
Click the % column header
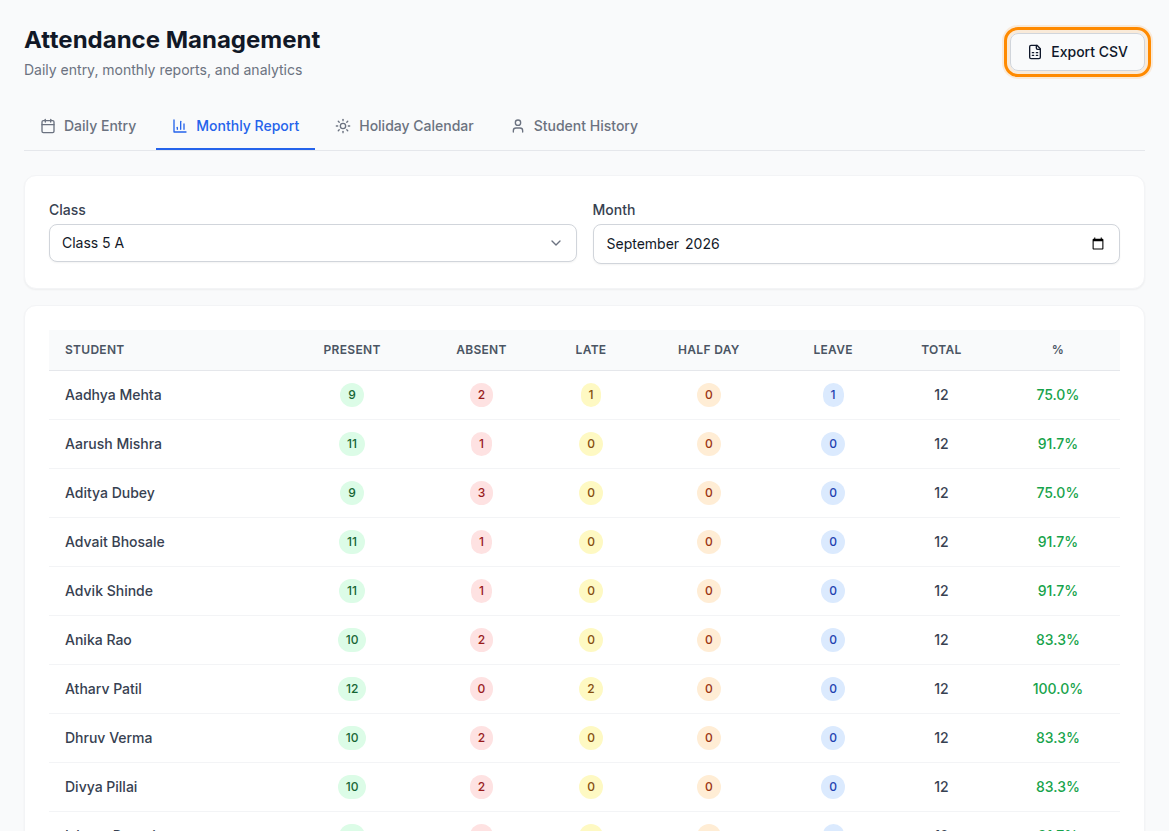(1057, 350)
